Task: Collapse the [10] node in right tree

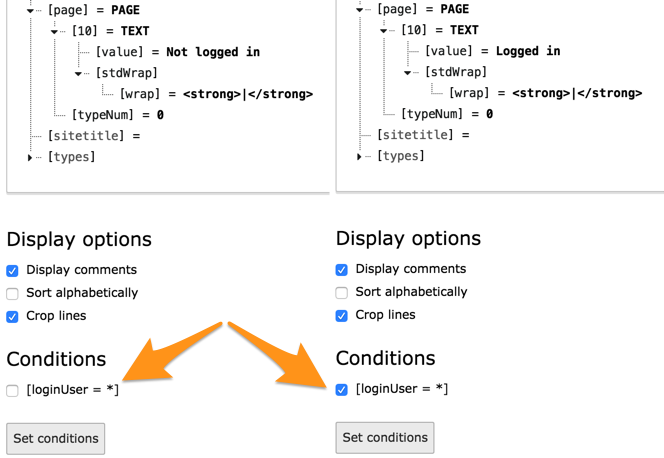Action: pyautogui.click(x=384, y=31)
